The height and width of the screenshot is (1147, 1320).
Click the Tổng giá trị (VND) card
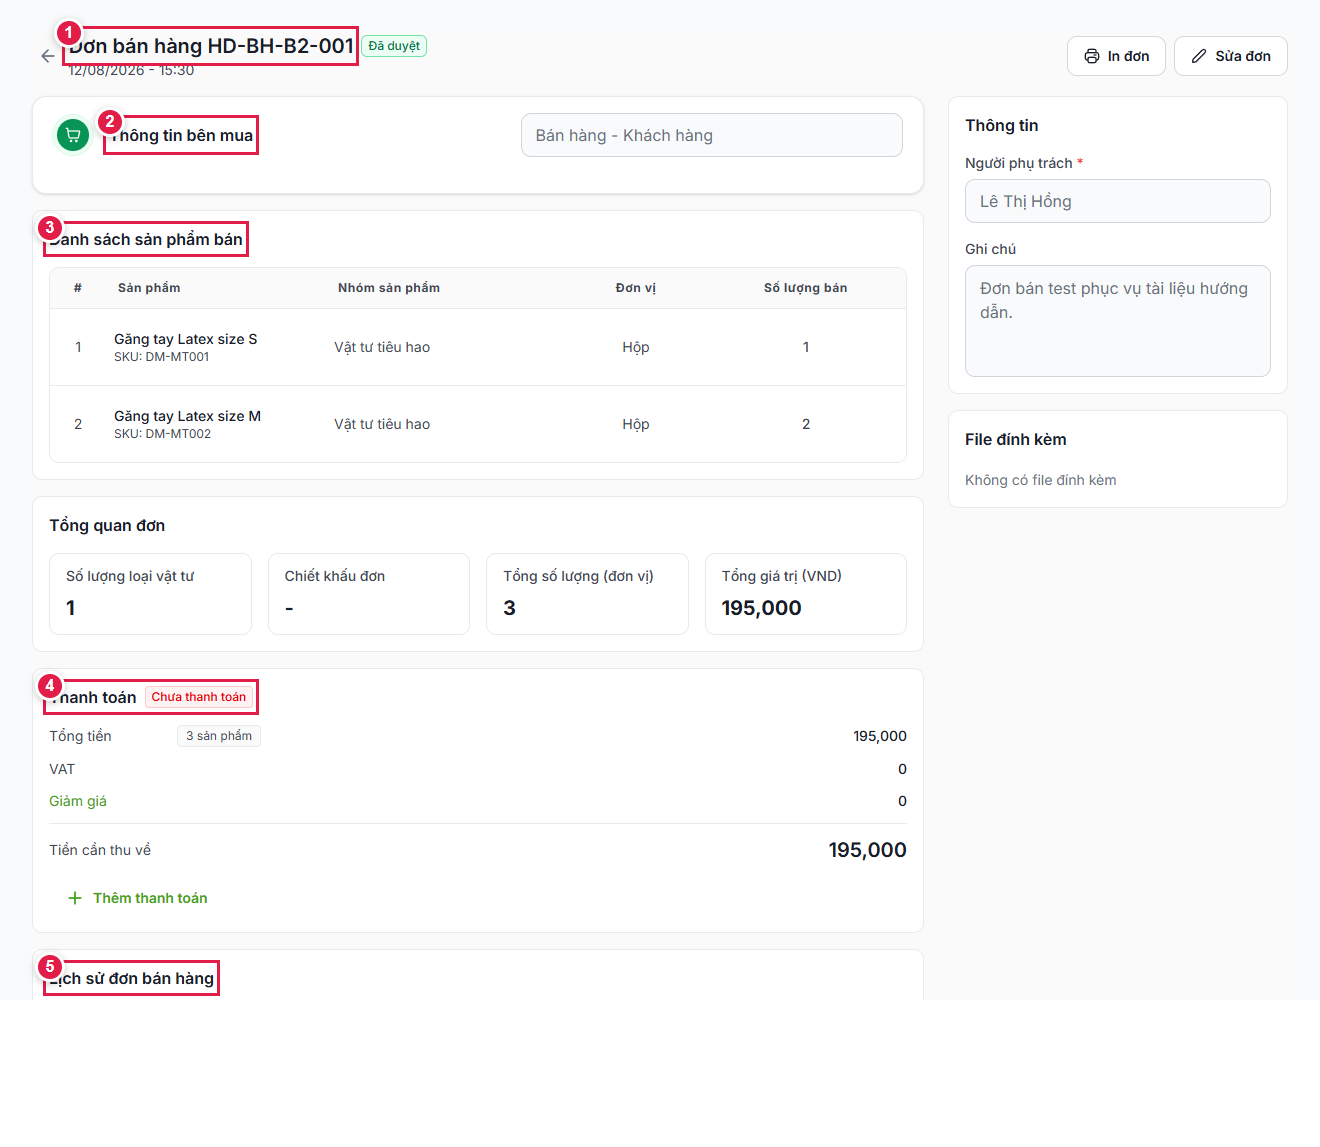click(806, 594)
